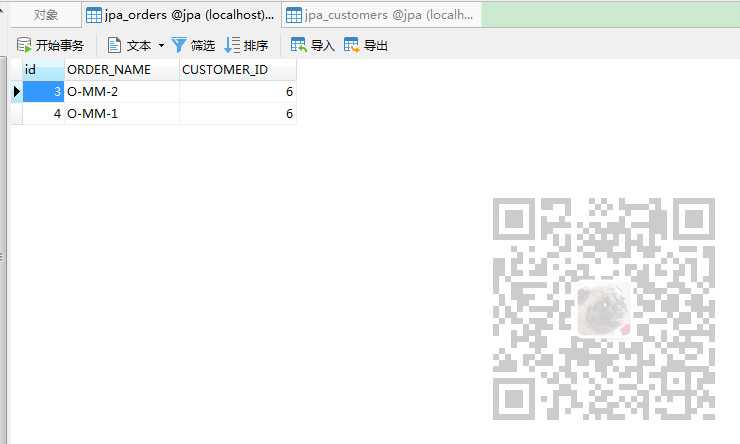Select the id cell with value 4
The height and width of the screenshot is (444, 740).
tap(43, 114)
